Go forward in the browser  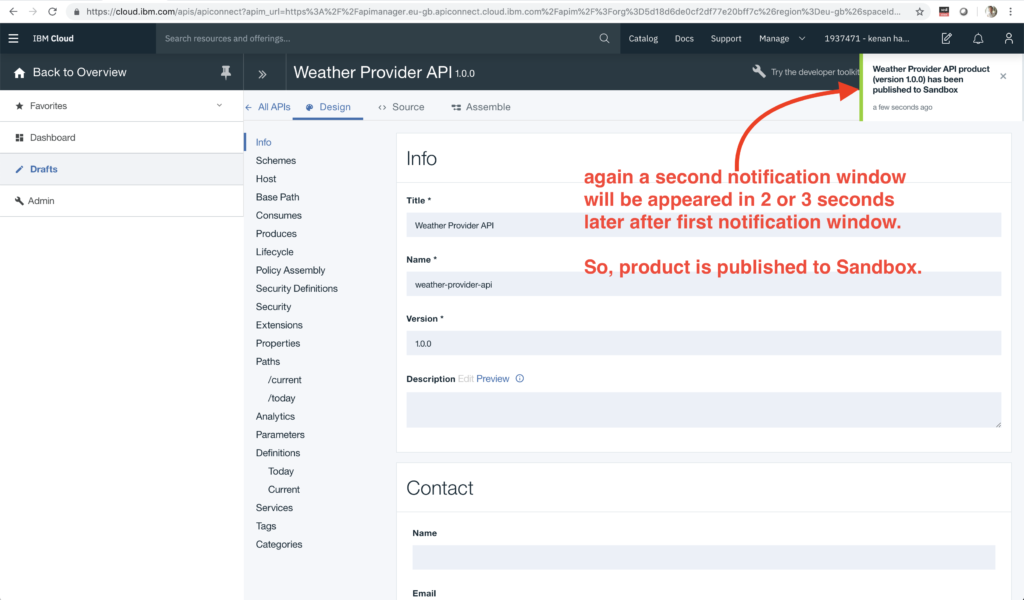33,12
